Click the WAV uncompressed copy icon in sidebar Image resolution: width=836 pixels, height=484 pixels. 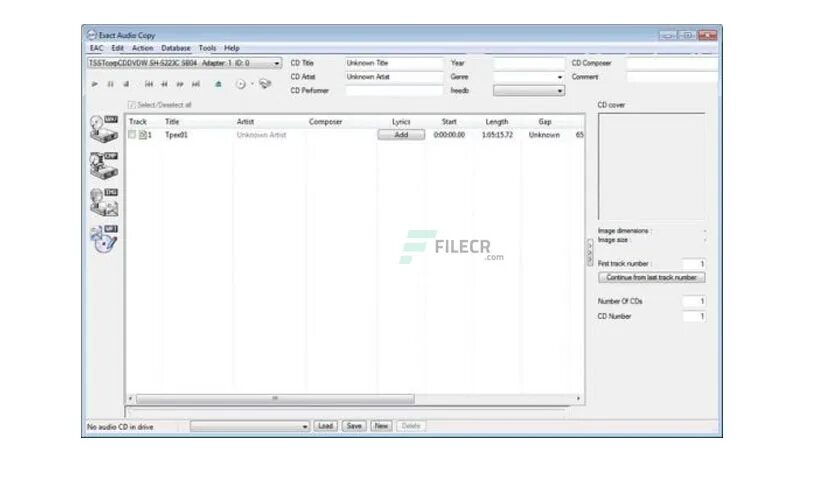click(x=104, y=128)
